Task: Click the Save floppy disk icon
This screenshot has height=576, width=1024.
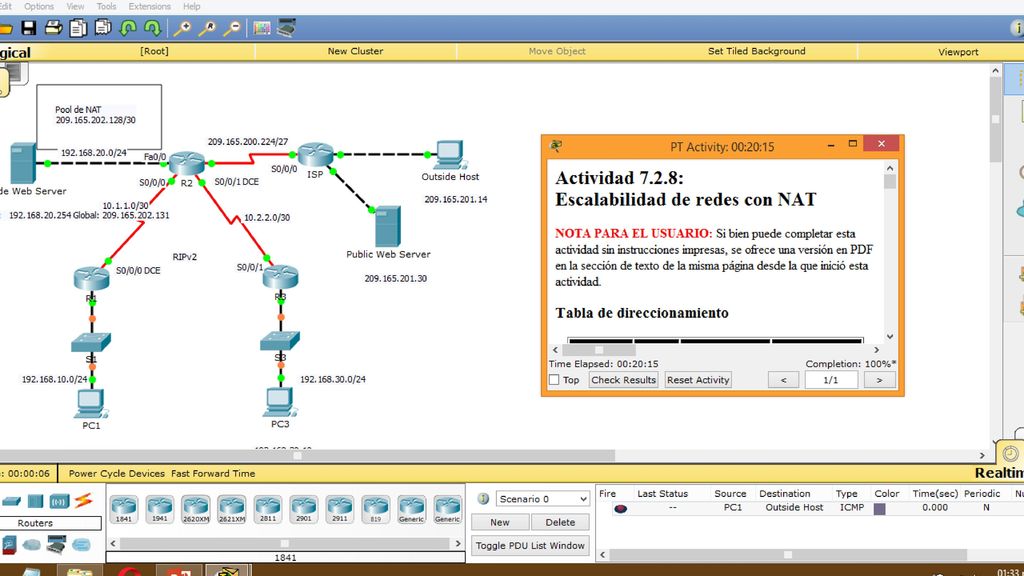Action: point(29,28)
